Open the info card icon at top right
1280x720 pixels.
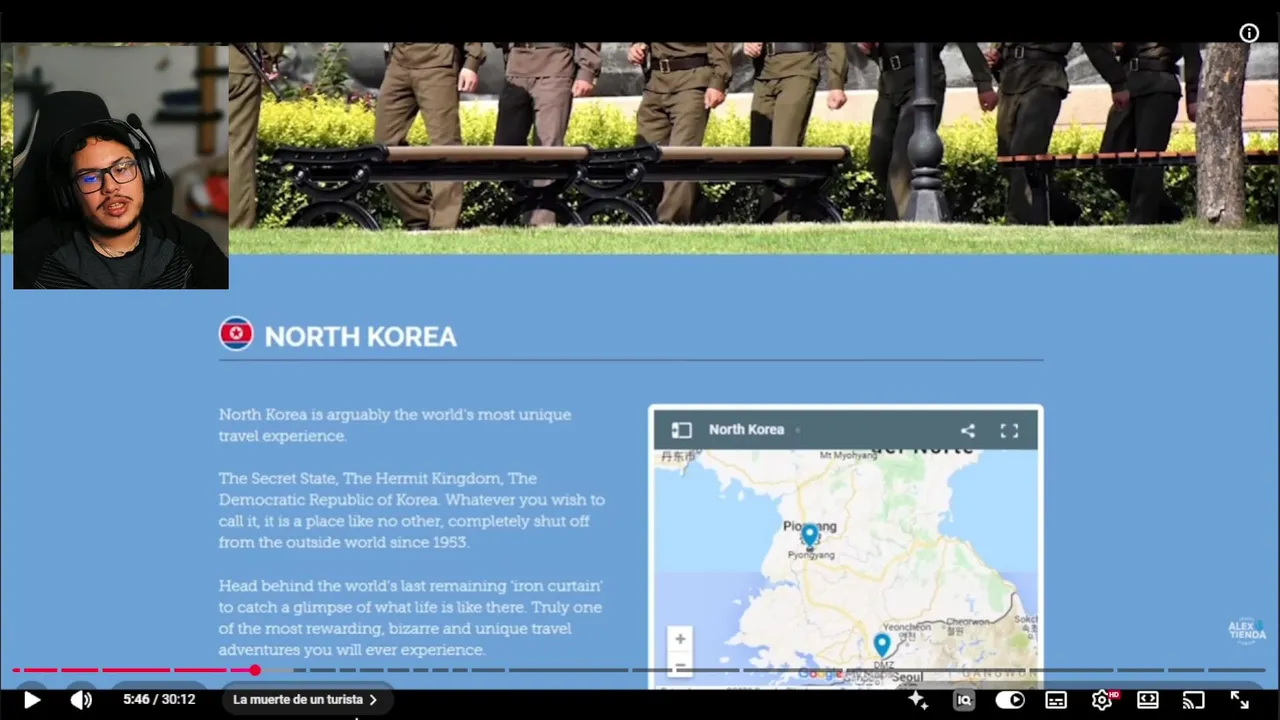click(1249, 33)
